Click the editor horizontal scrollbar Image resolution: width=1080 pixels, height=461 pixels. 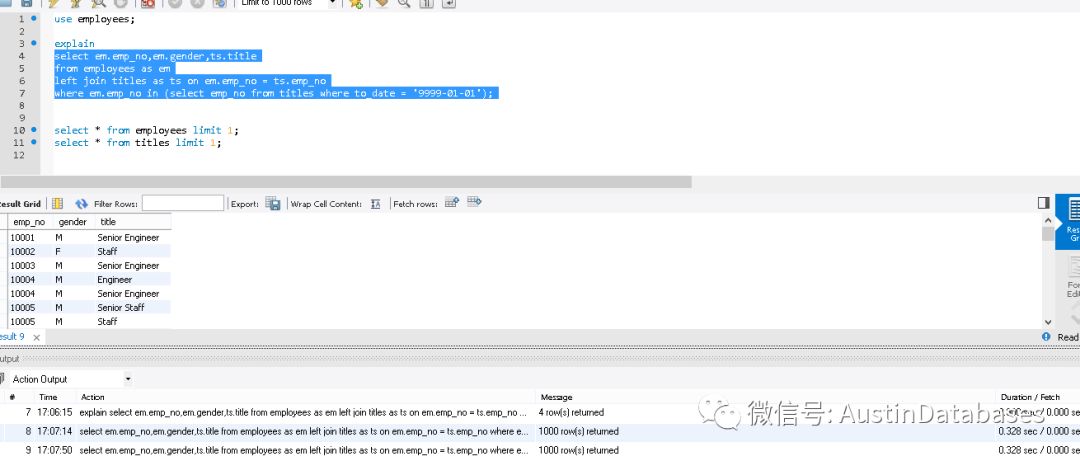346,182
